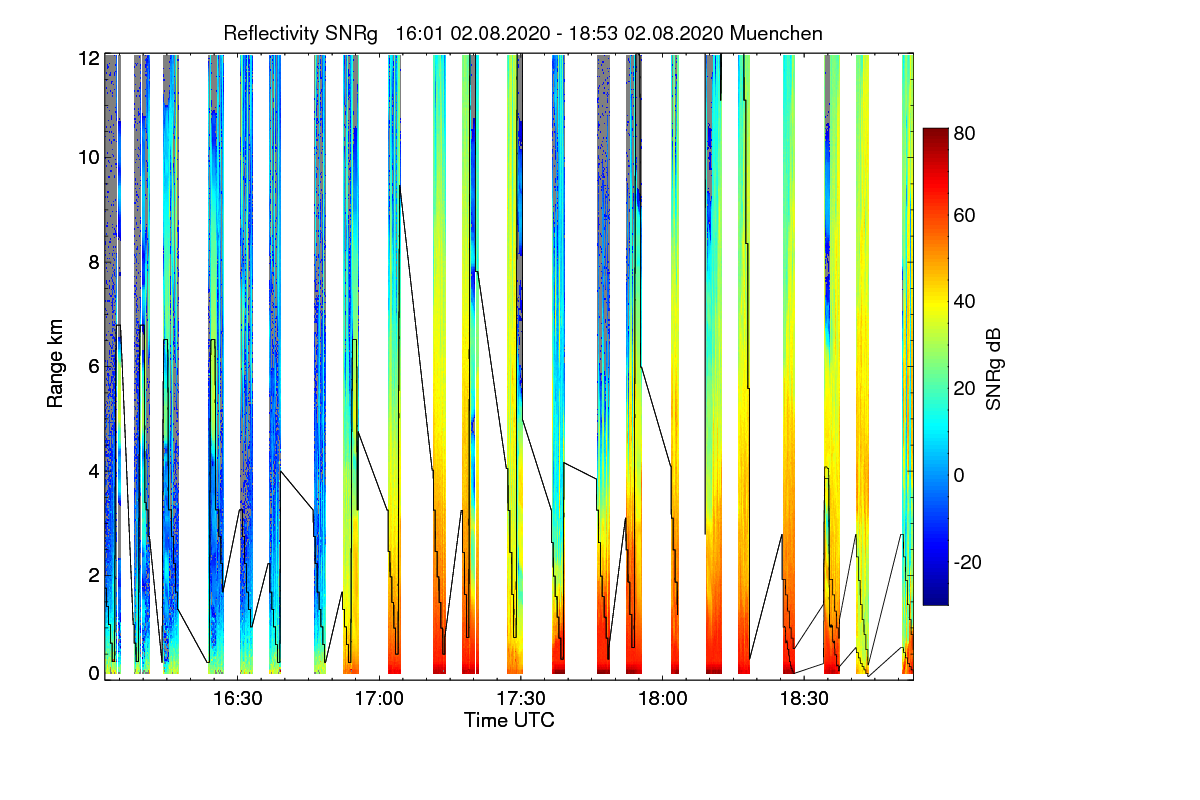
Task: Click the 12 km range tick label
Action: pyautogui.click(x=89, y=58)
